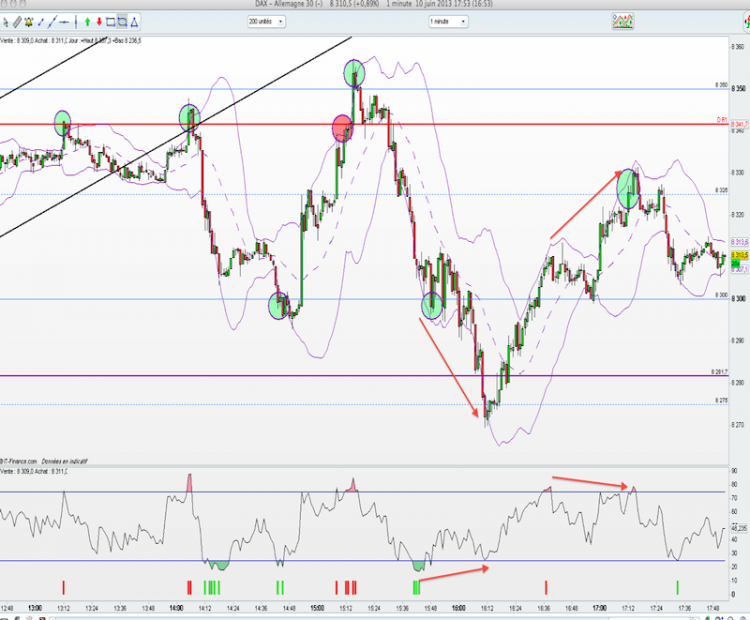This screenshot has width=750, height=620.
Task: Select the ruler measurement tool
Action: pos(17,22)
